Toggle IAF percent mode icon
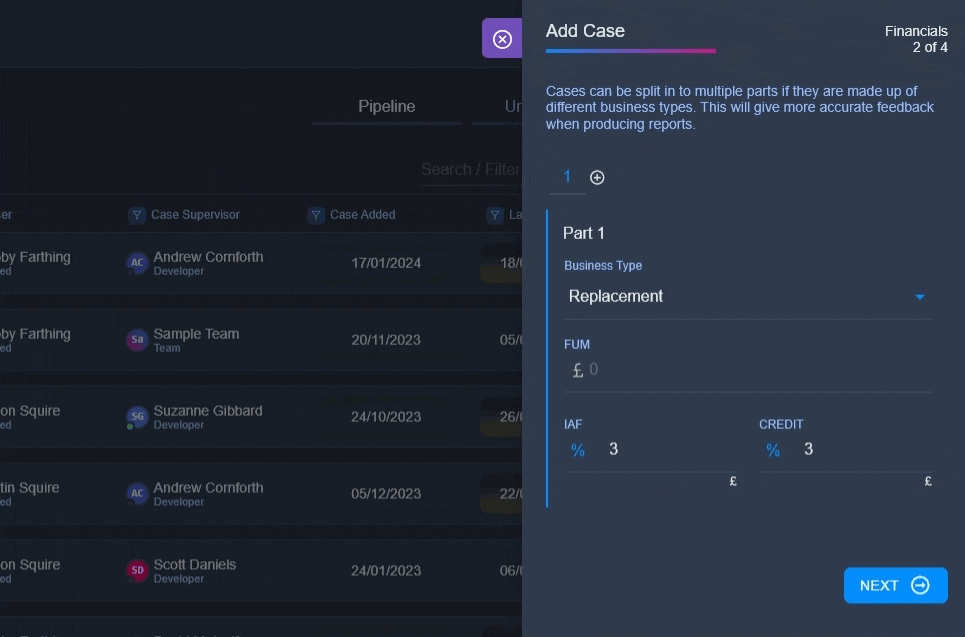This screenshot has height=637, width=965. tap(577, 450)
